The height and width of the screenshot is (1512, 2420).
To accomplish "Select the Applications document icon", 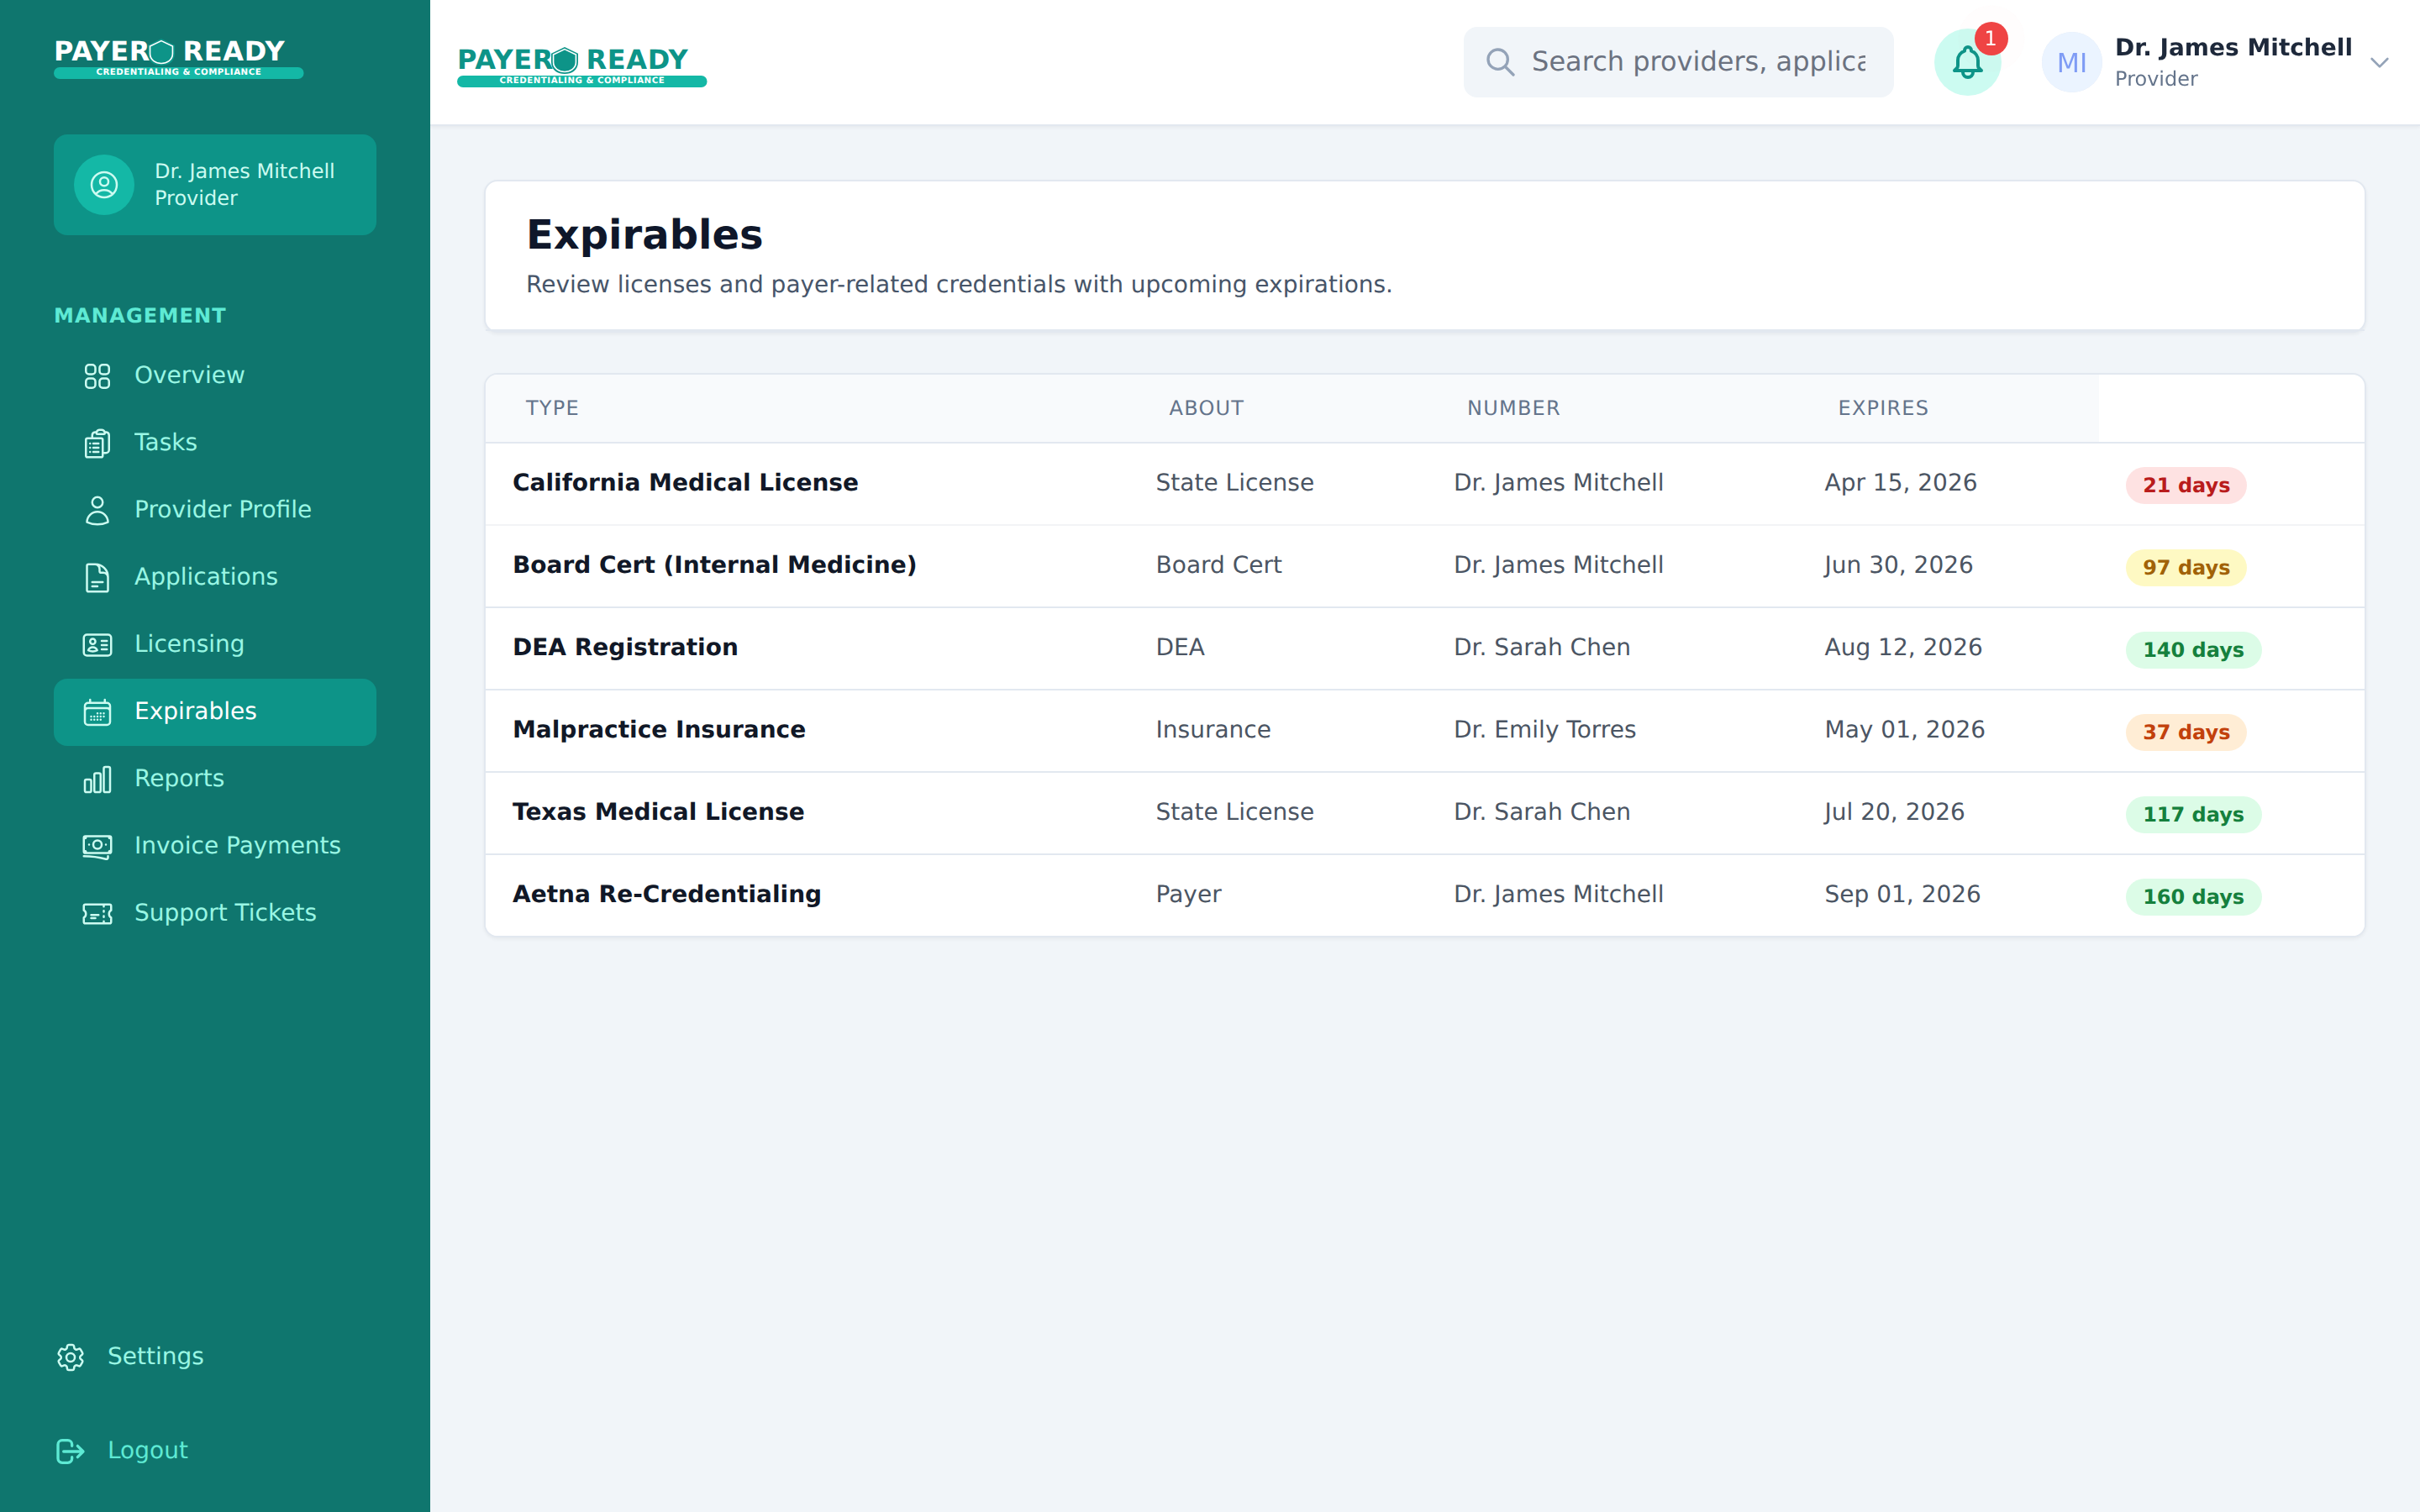I will click(97, 577).
